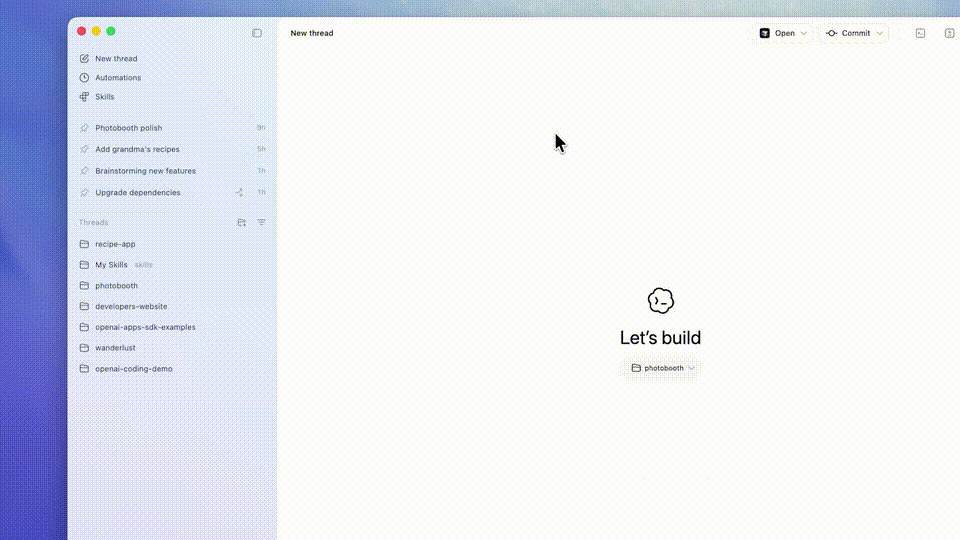Expand the openai-apps-sdk-examples folder
The image size is (960, 540).
click(x=145, y=327)
